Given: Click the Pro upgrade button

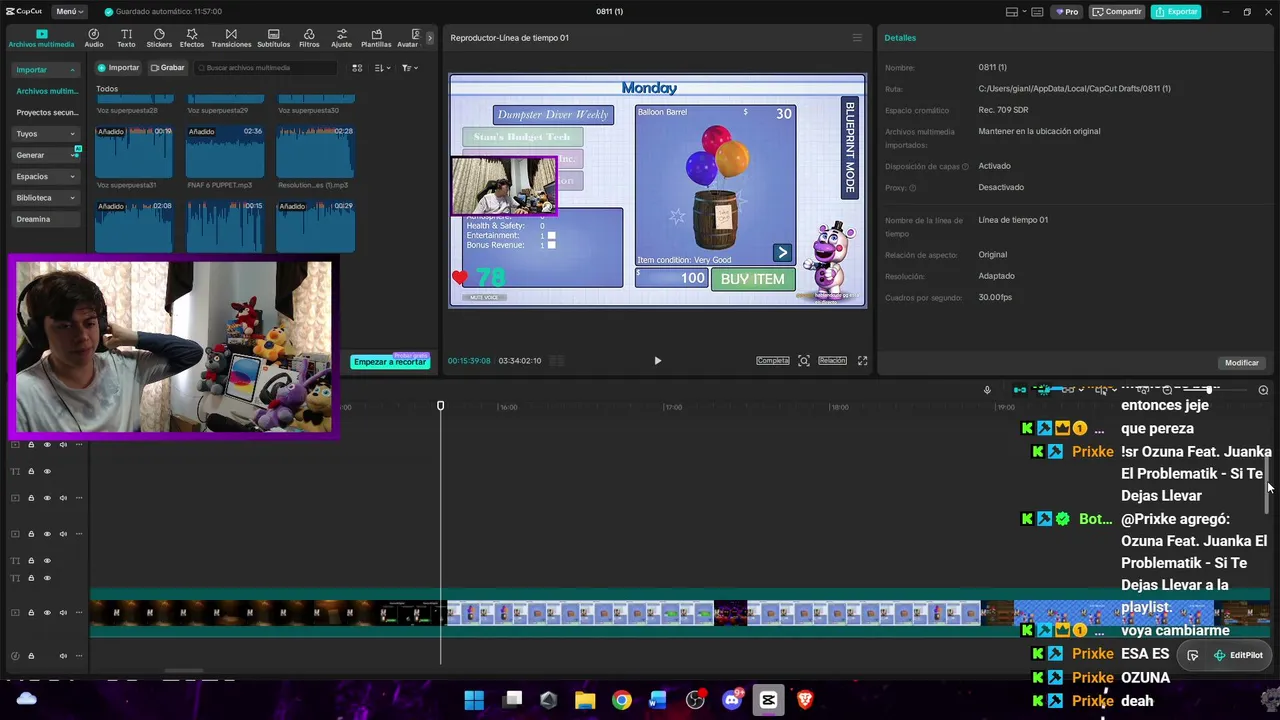Looking at the screenshot, I should 1067,12.
